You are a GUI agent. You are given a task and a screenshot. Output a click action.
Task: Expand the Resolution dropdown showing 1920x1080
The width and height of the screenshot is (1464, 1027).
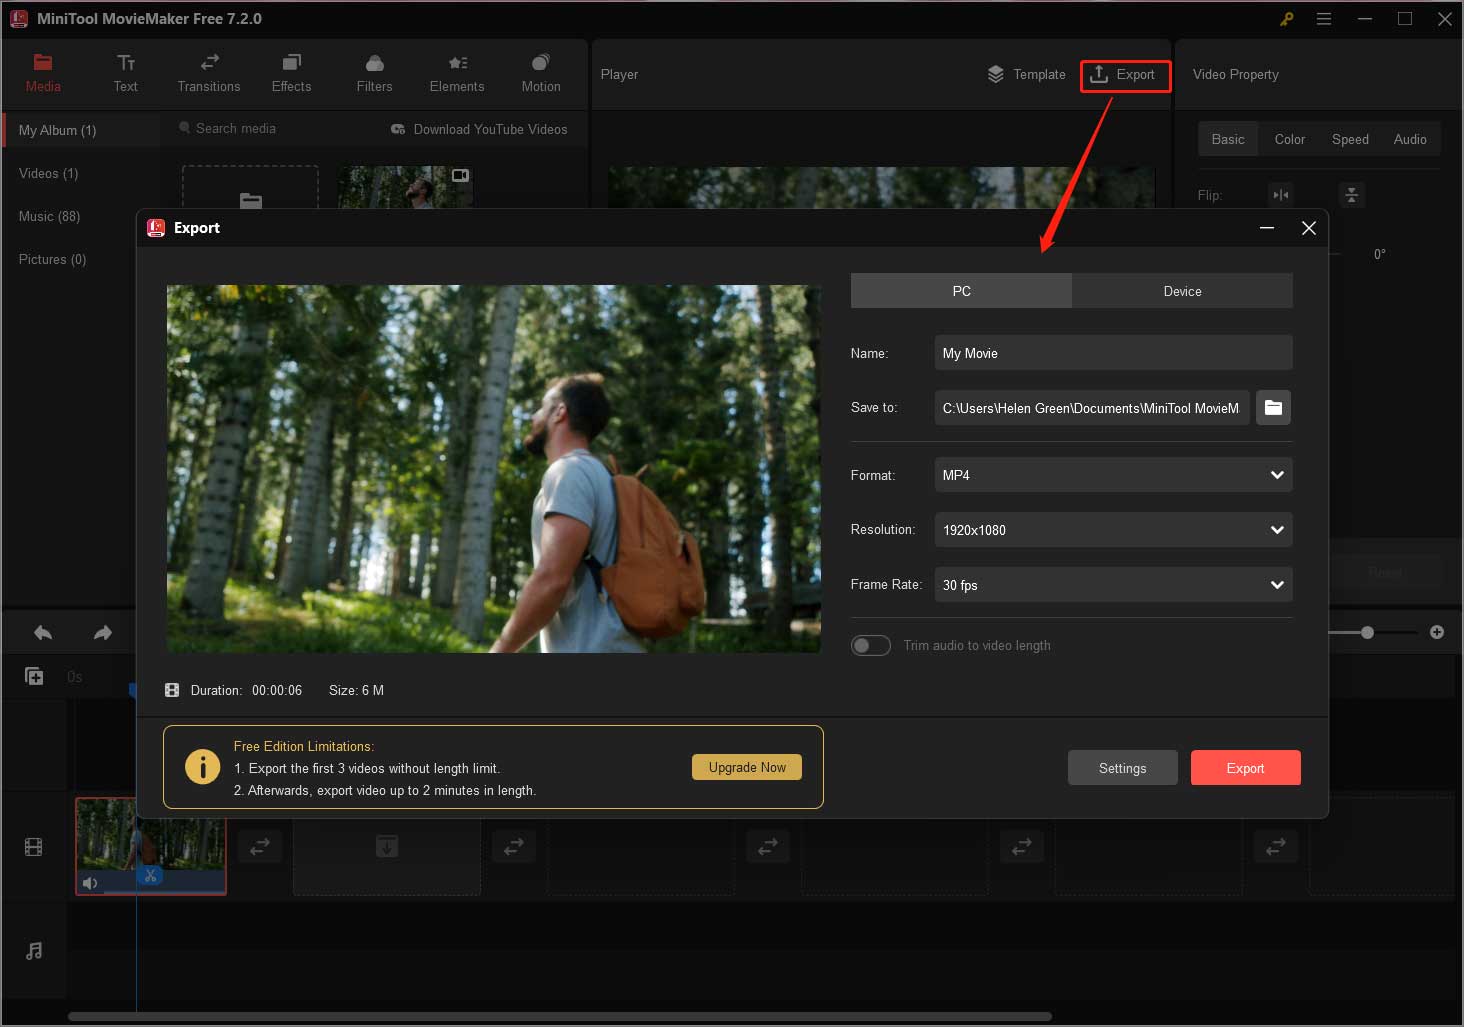click(x=1113, y=530)
